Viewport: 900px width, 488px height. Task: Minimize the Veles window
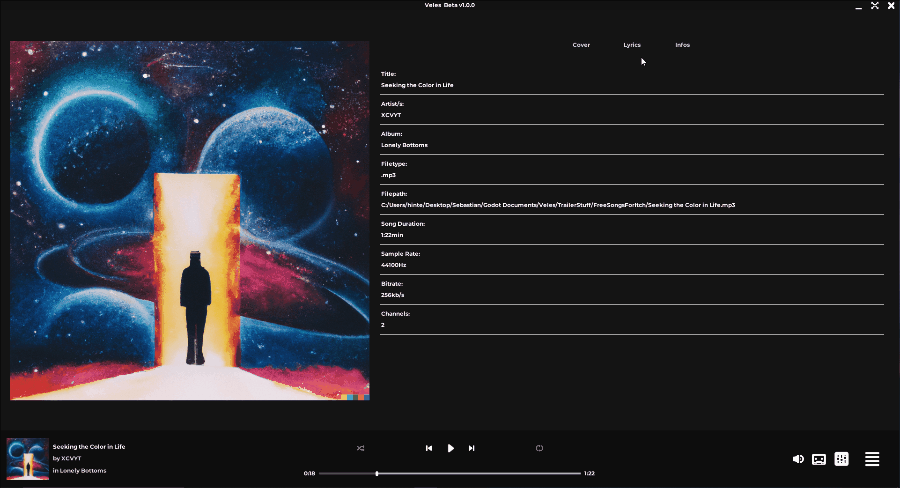pos(859,6)
